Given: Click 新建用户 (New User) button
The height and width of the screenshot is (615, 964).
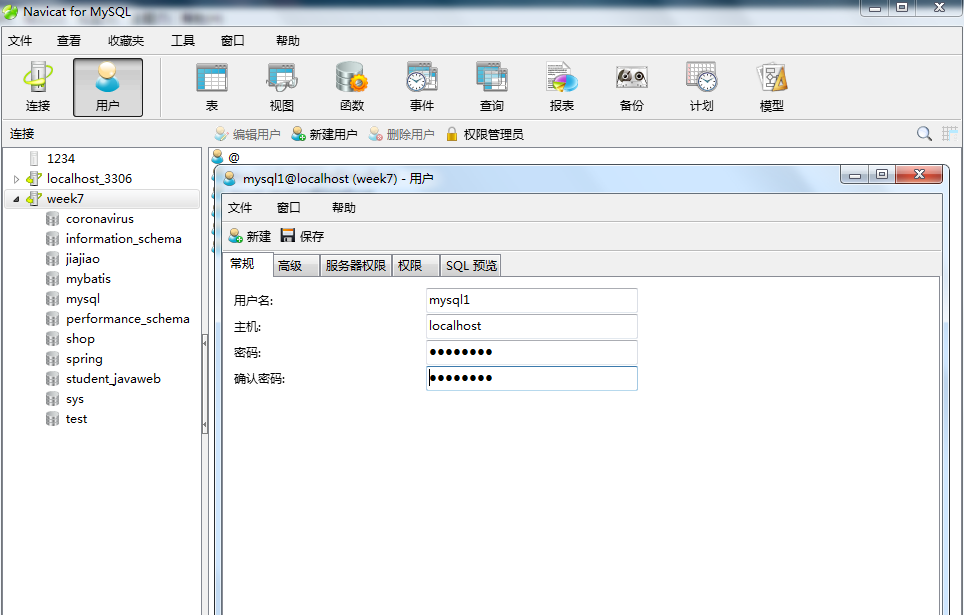Looking at the screenshot, I should click(324, 134).
